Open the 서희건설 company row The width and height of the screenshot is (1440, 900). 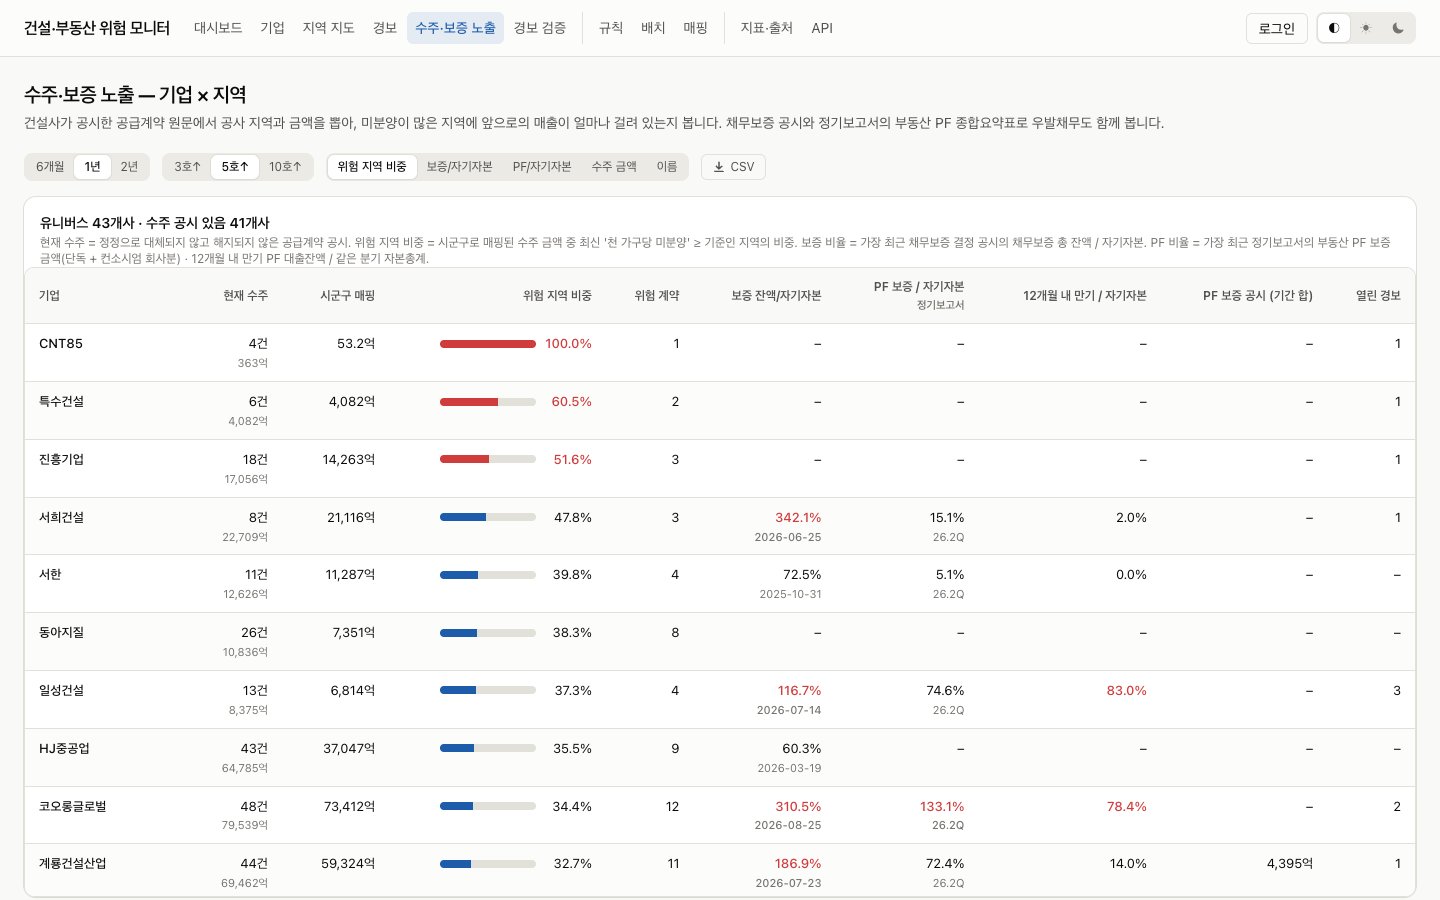[720, 527]
